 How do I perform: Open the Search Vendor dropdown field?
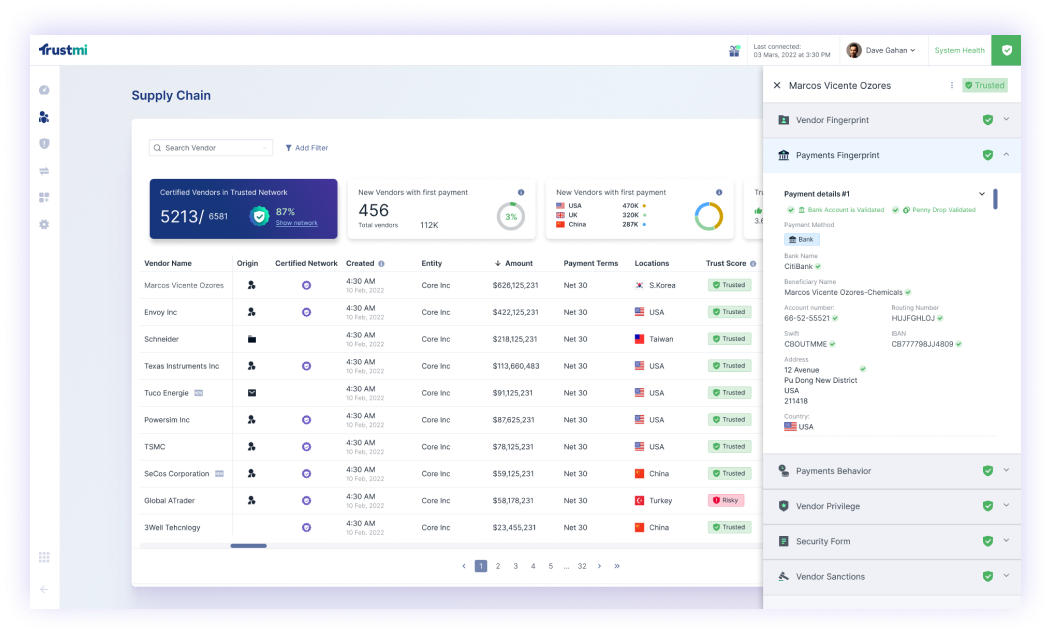(210, 147)
